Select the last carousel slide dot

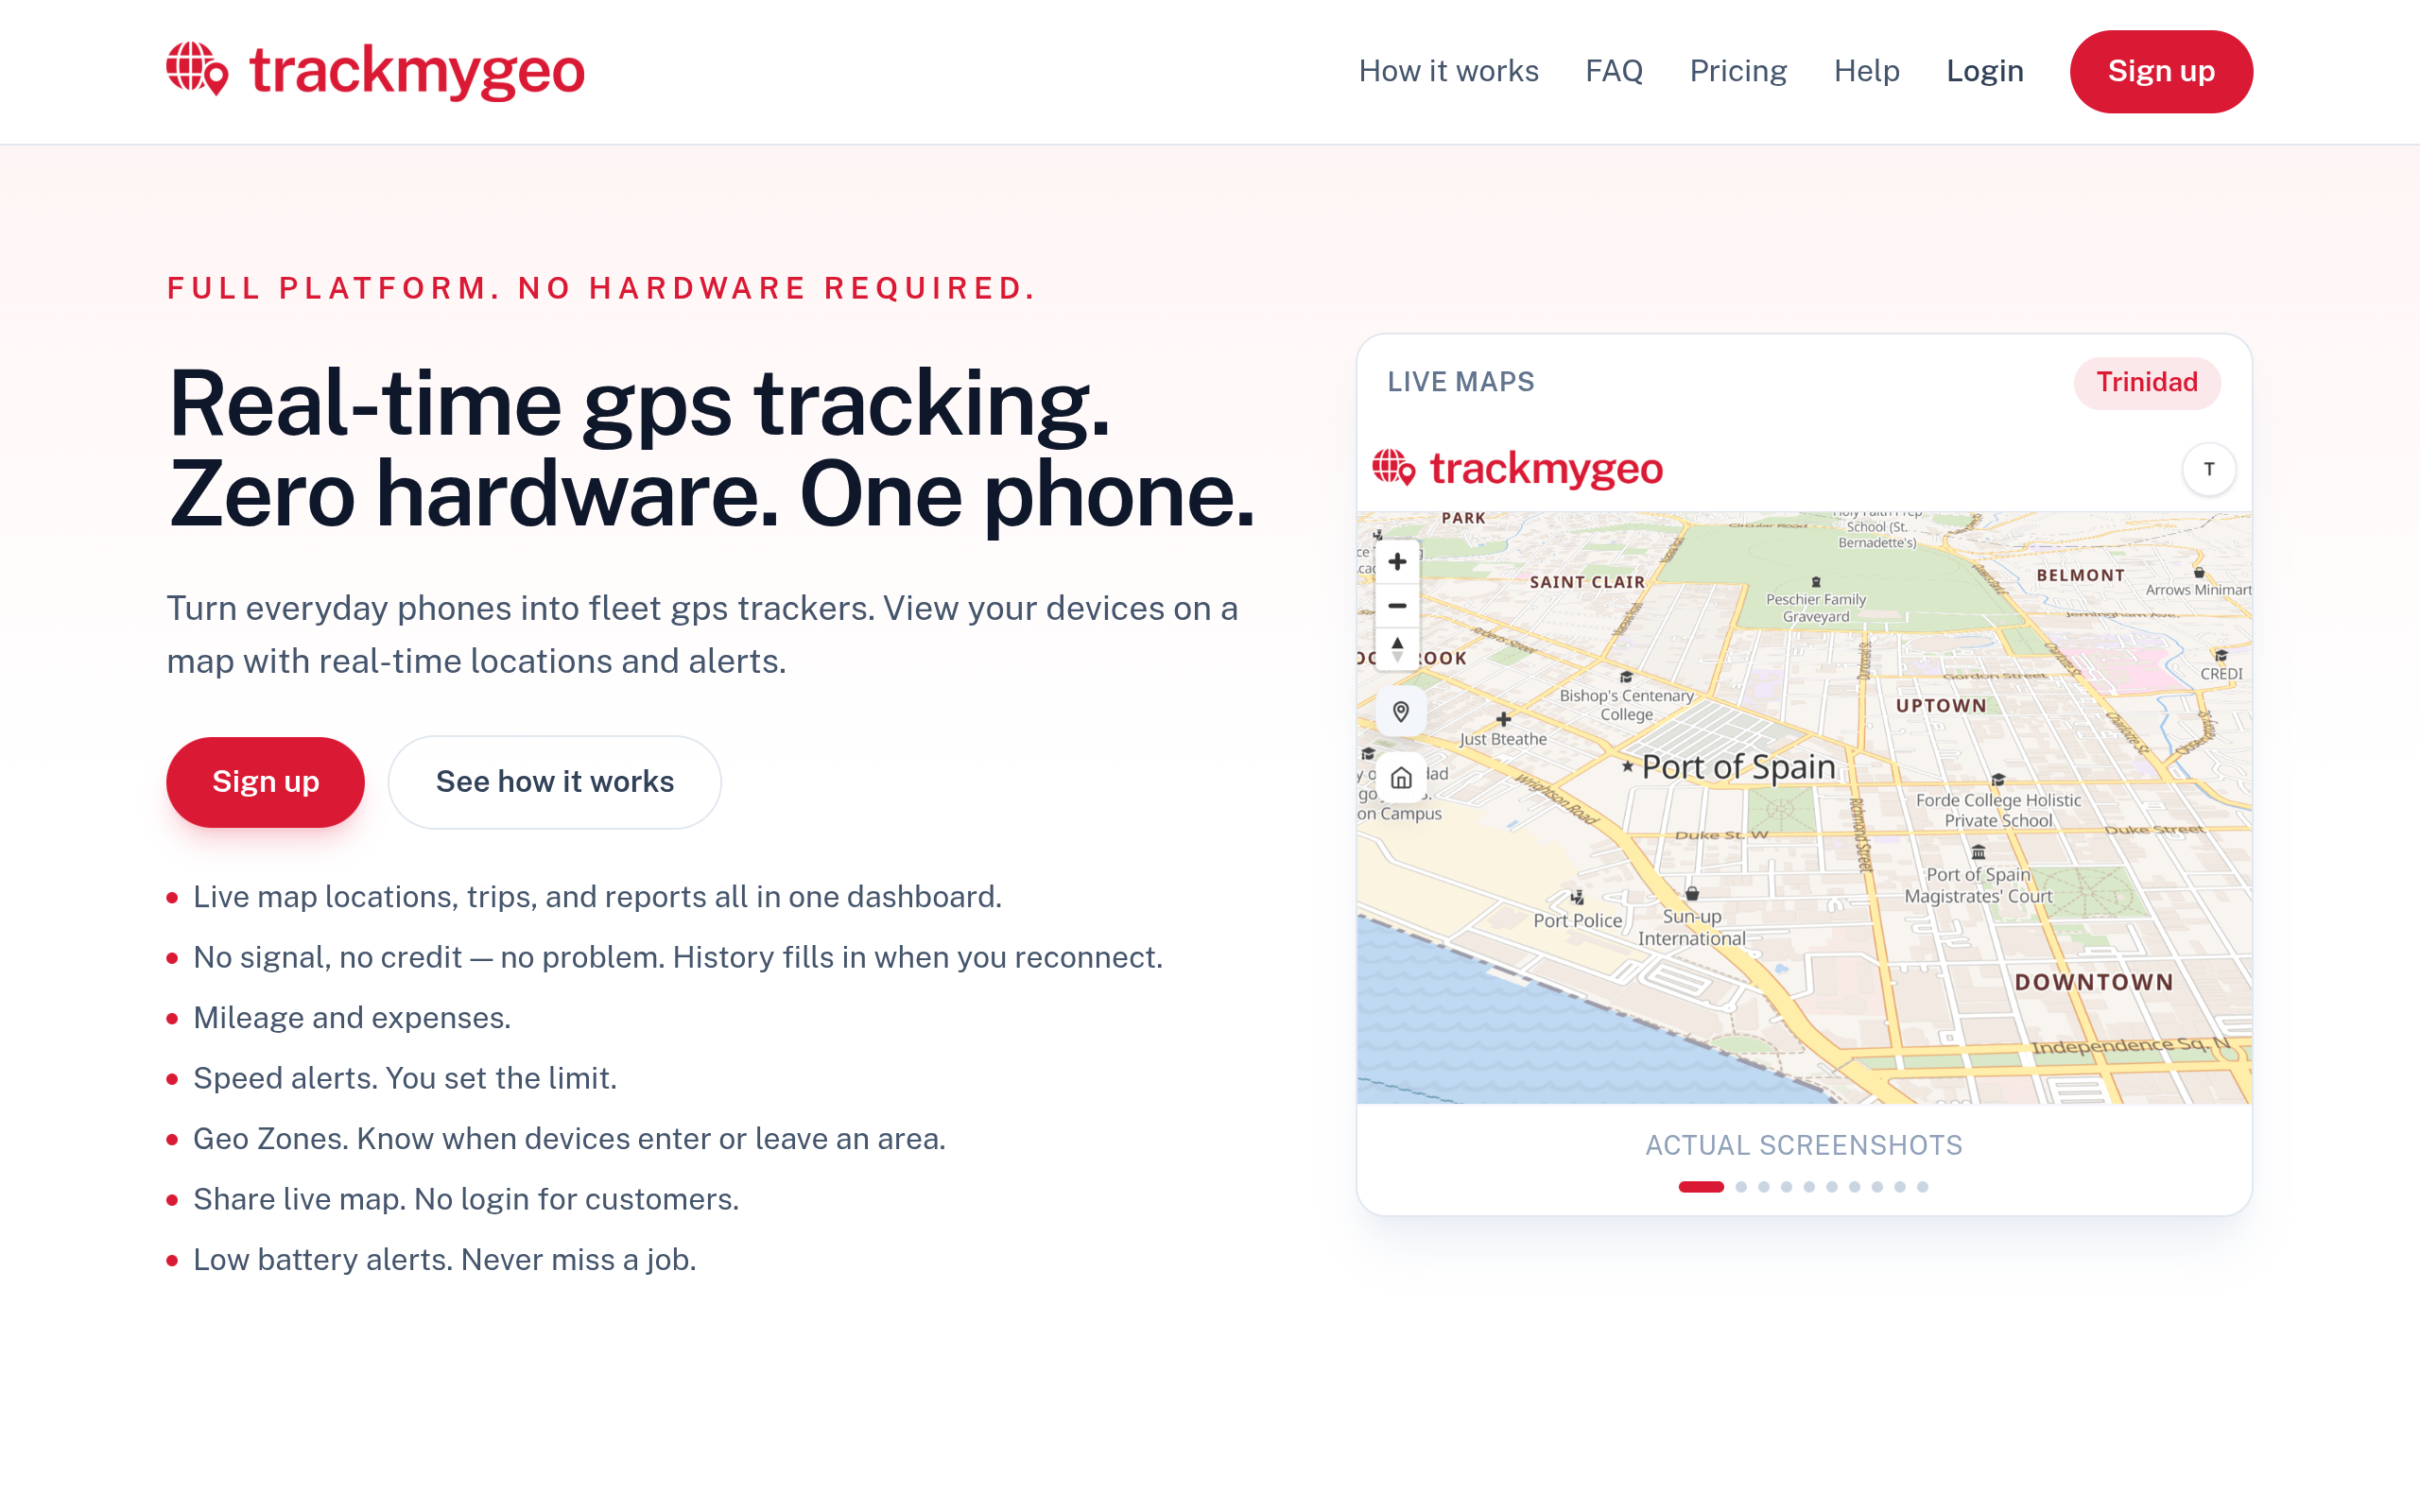click(1922, 1186)
